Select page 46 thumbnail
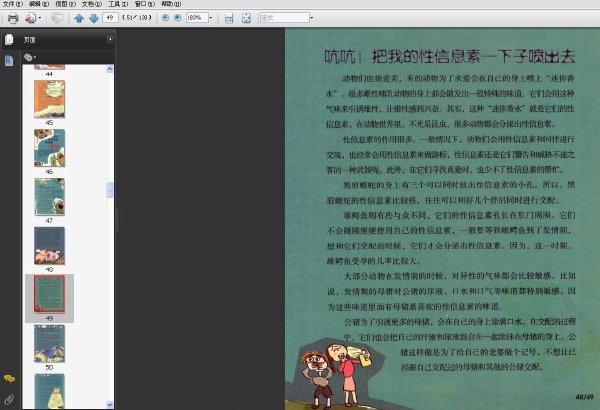The image size is (600, 410). tap(49, 148)
